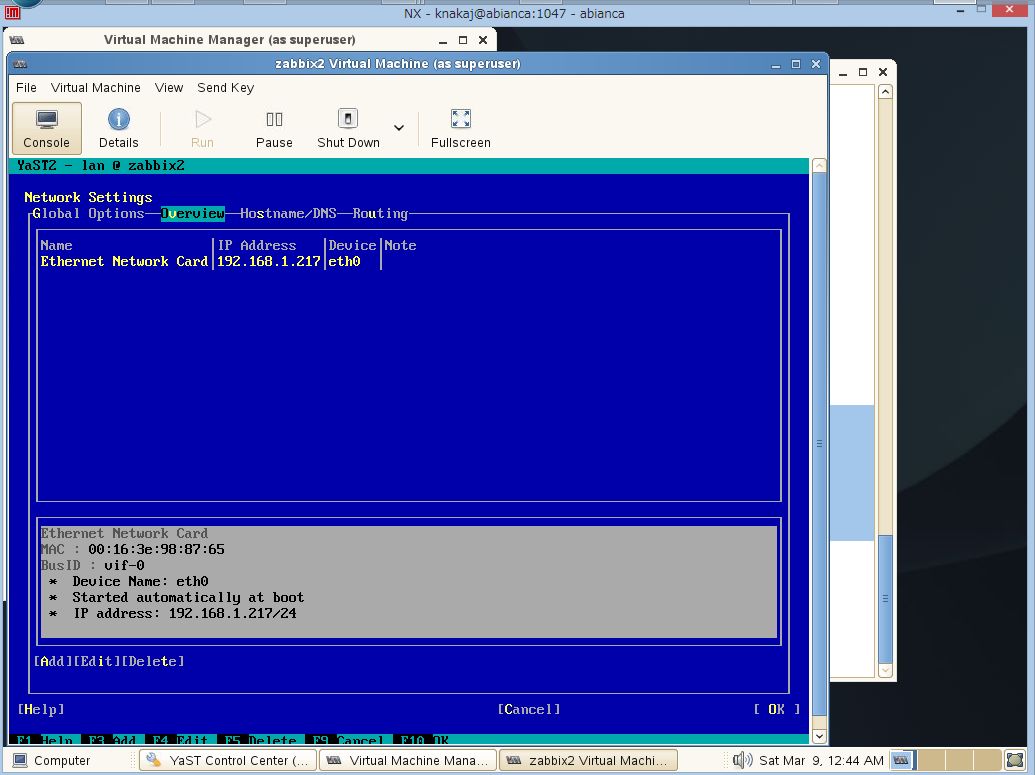Shut Down the virtual machine
Screen dimensions: 1035x775
(348, 128)
